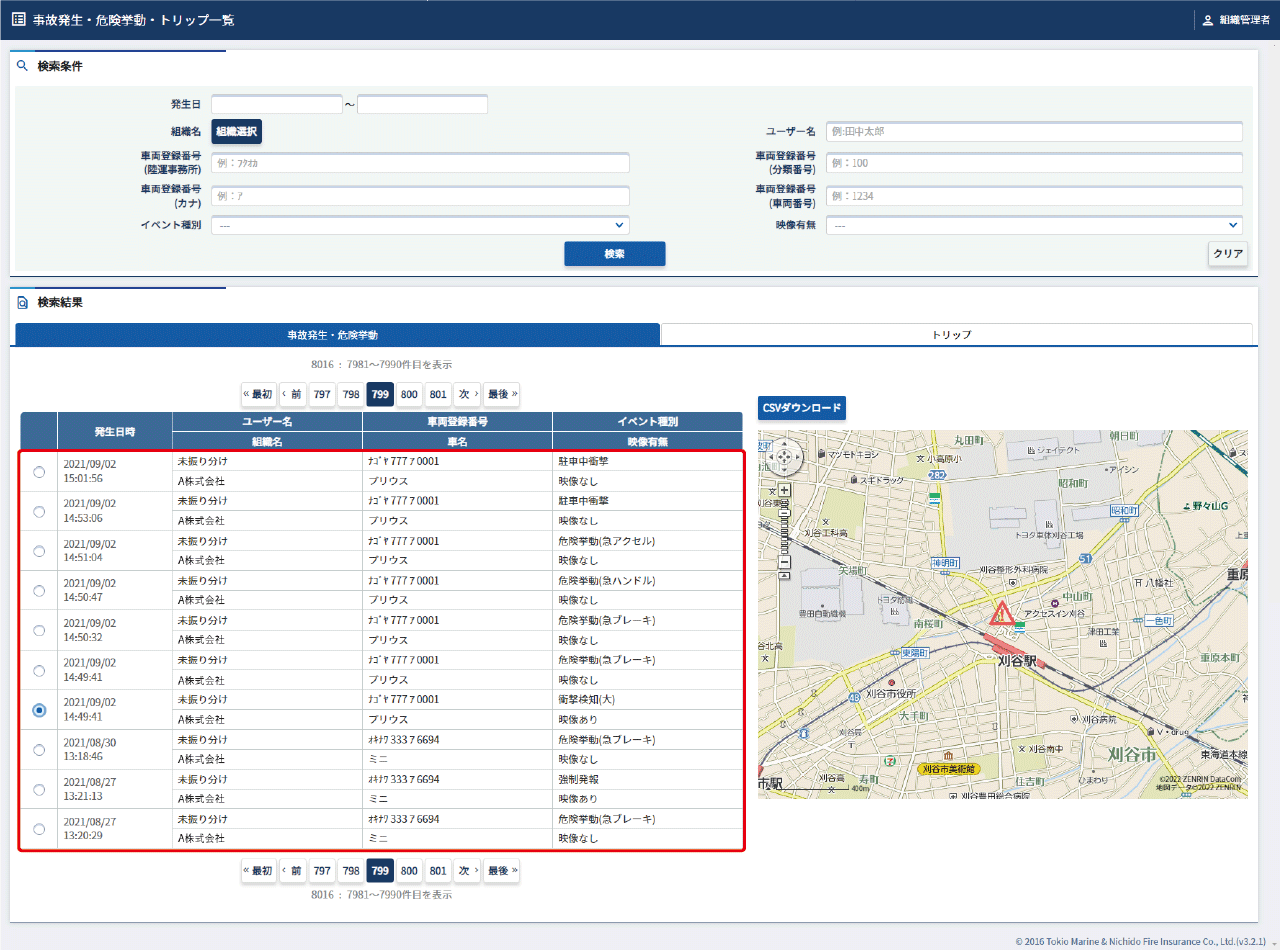Click the ユーザー名 input field

point(1034,132)
